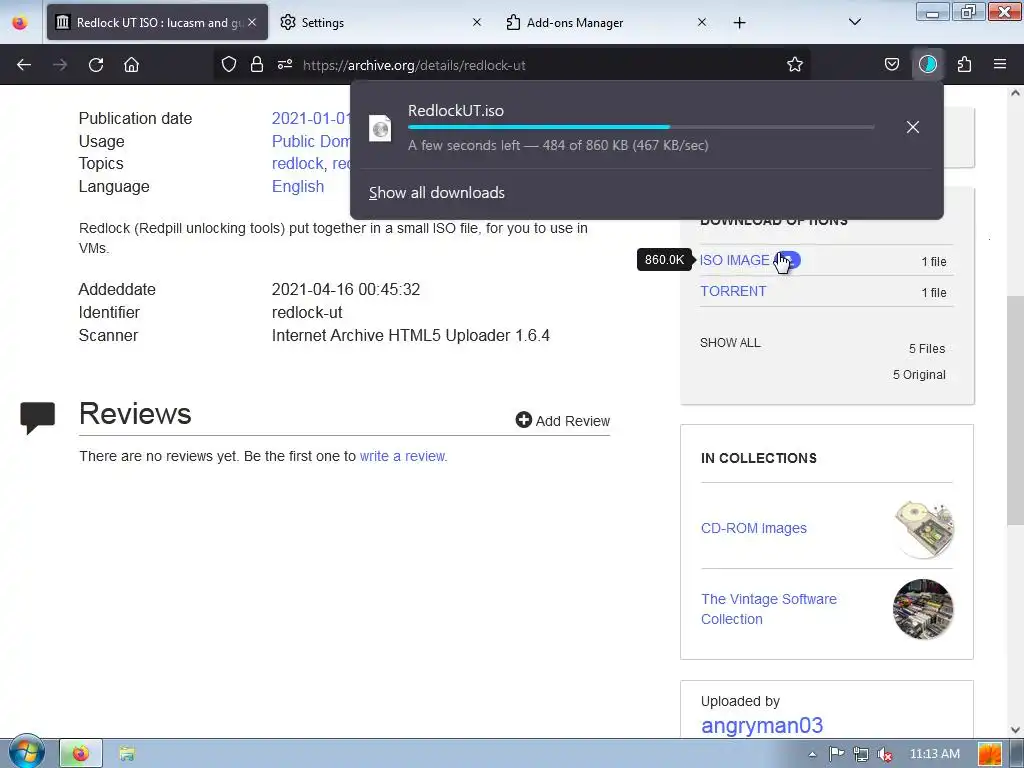The height and width of the screenshot is (768, 1024).
Task: Open the network tray icon
Action: tap(861, 754)
